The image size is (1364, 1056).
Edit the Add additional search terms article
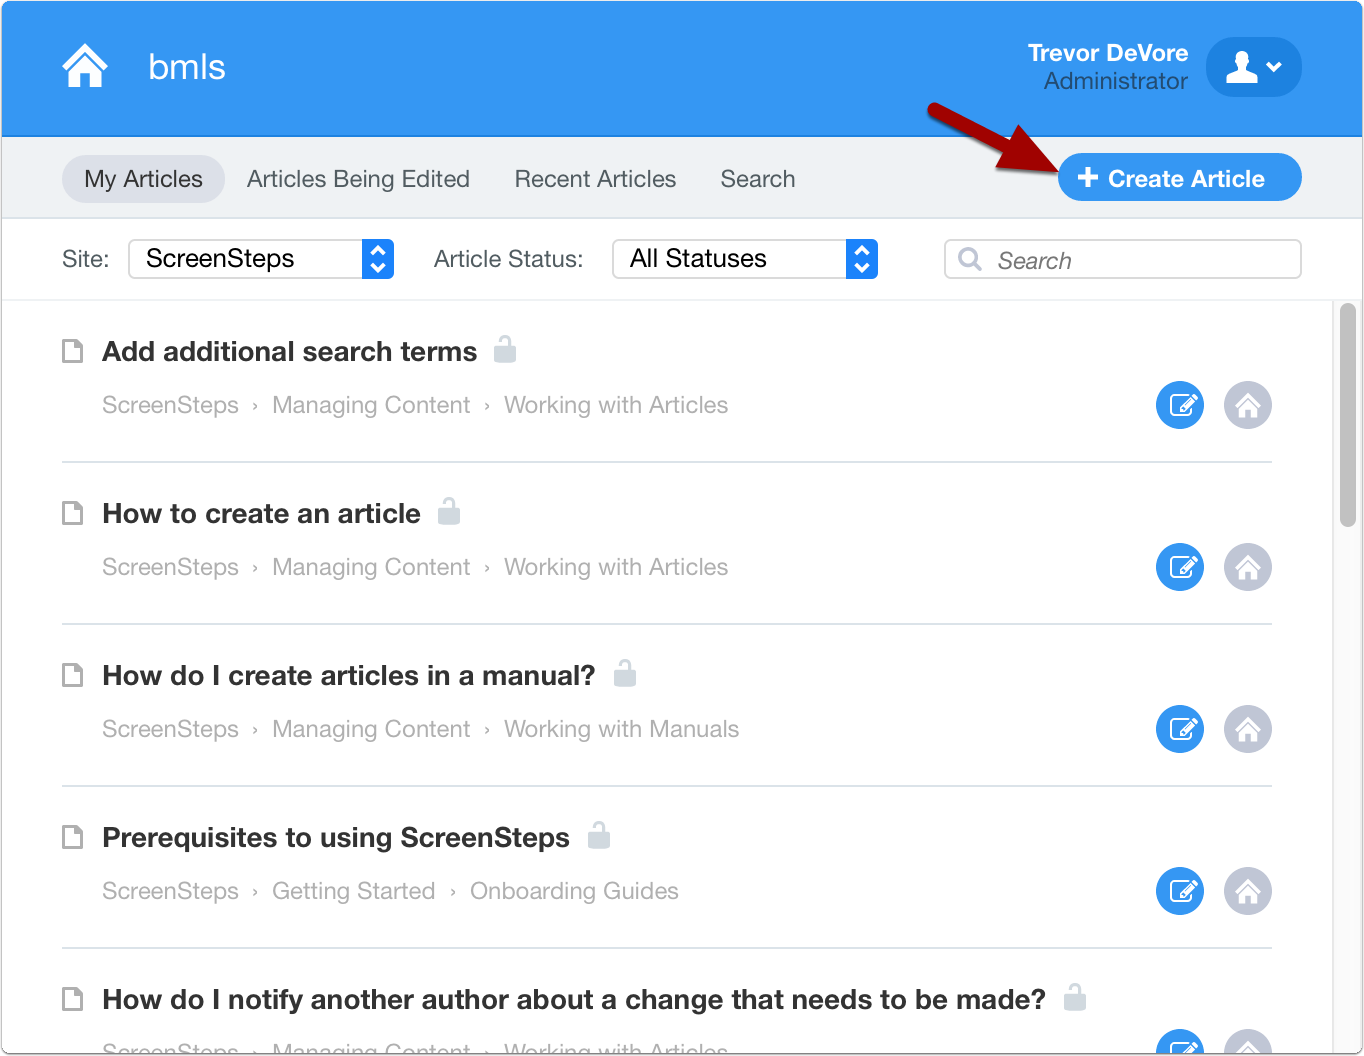pyautogui.click(x=1180, y=405)
